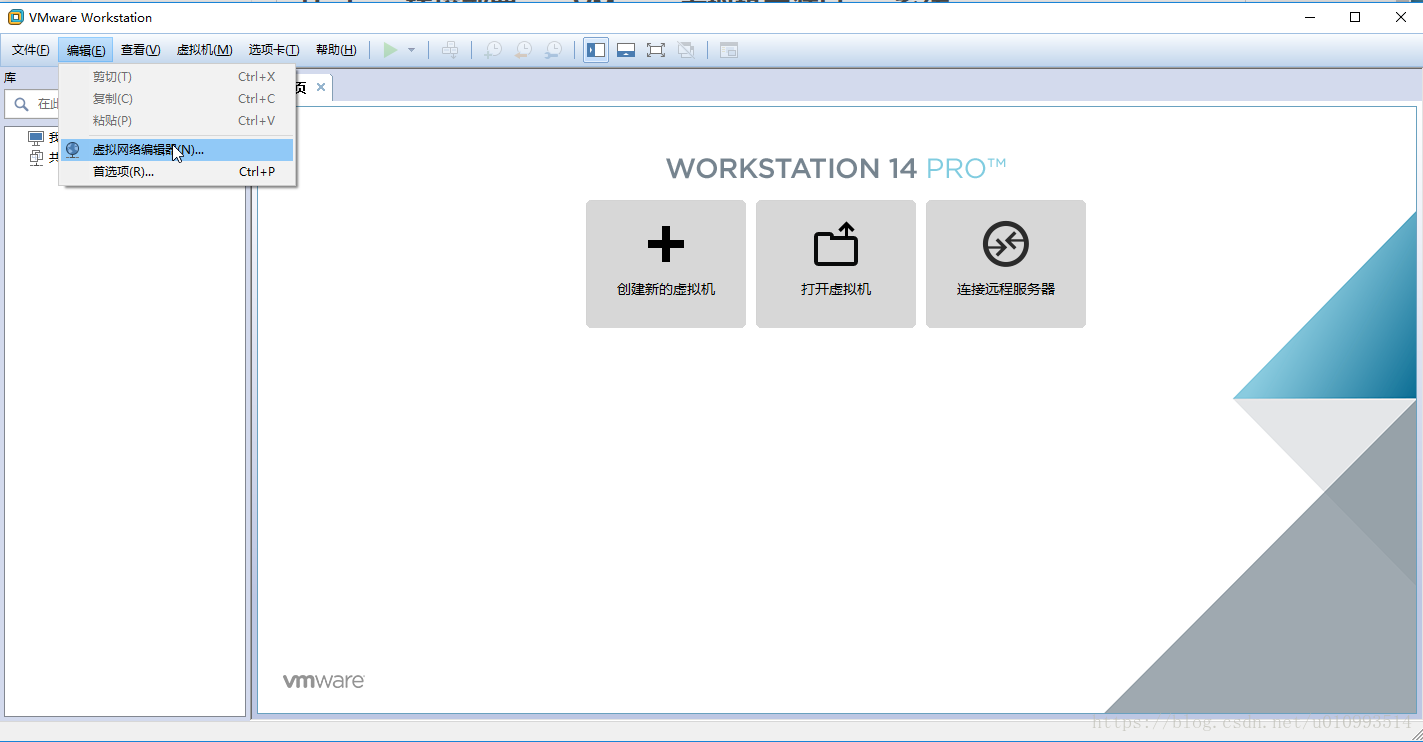
Task: Click the Unity mode toolbar icon
Action: click(686, 50)
